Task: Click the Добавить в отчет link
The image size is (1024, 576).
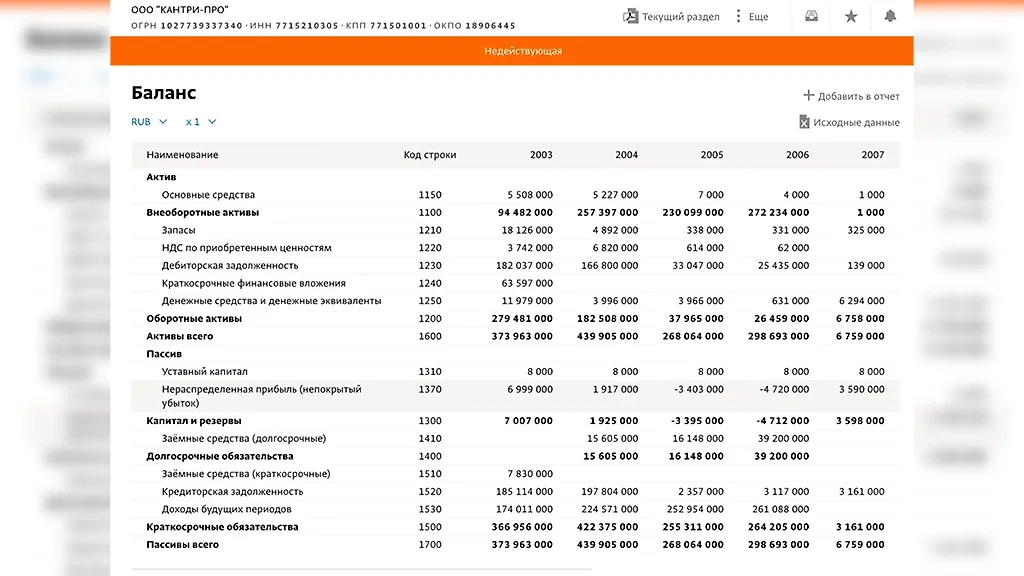Action: point(858,95)
